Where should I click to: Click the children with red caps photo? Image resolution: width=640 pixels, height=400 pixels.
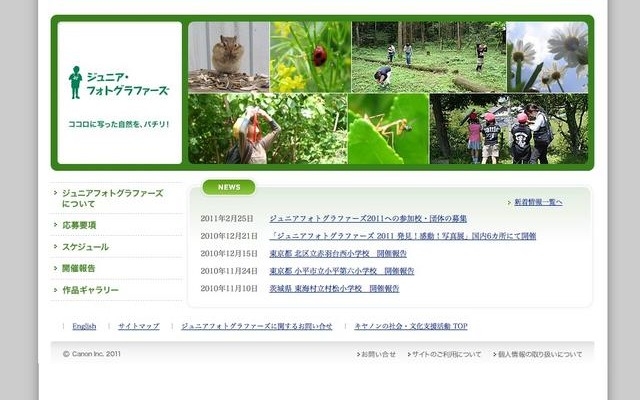coord(509,129)
